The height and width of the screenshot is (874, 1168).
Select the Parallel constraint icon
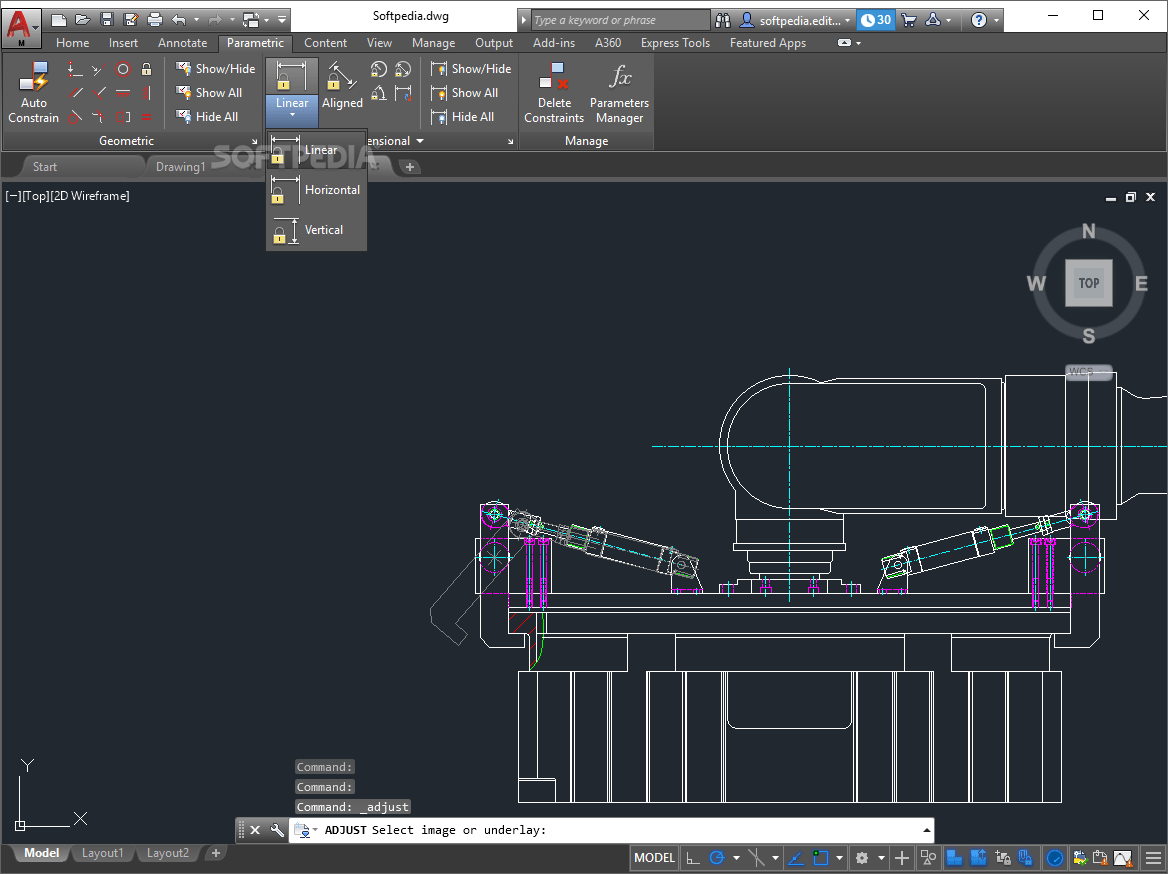76,92
